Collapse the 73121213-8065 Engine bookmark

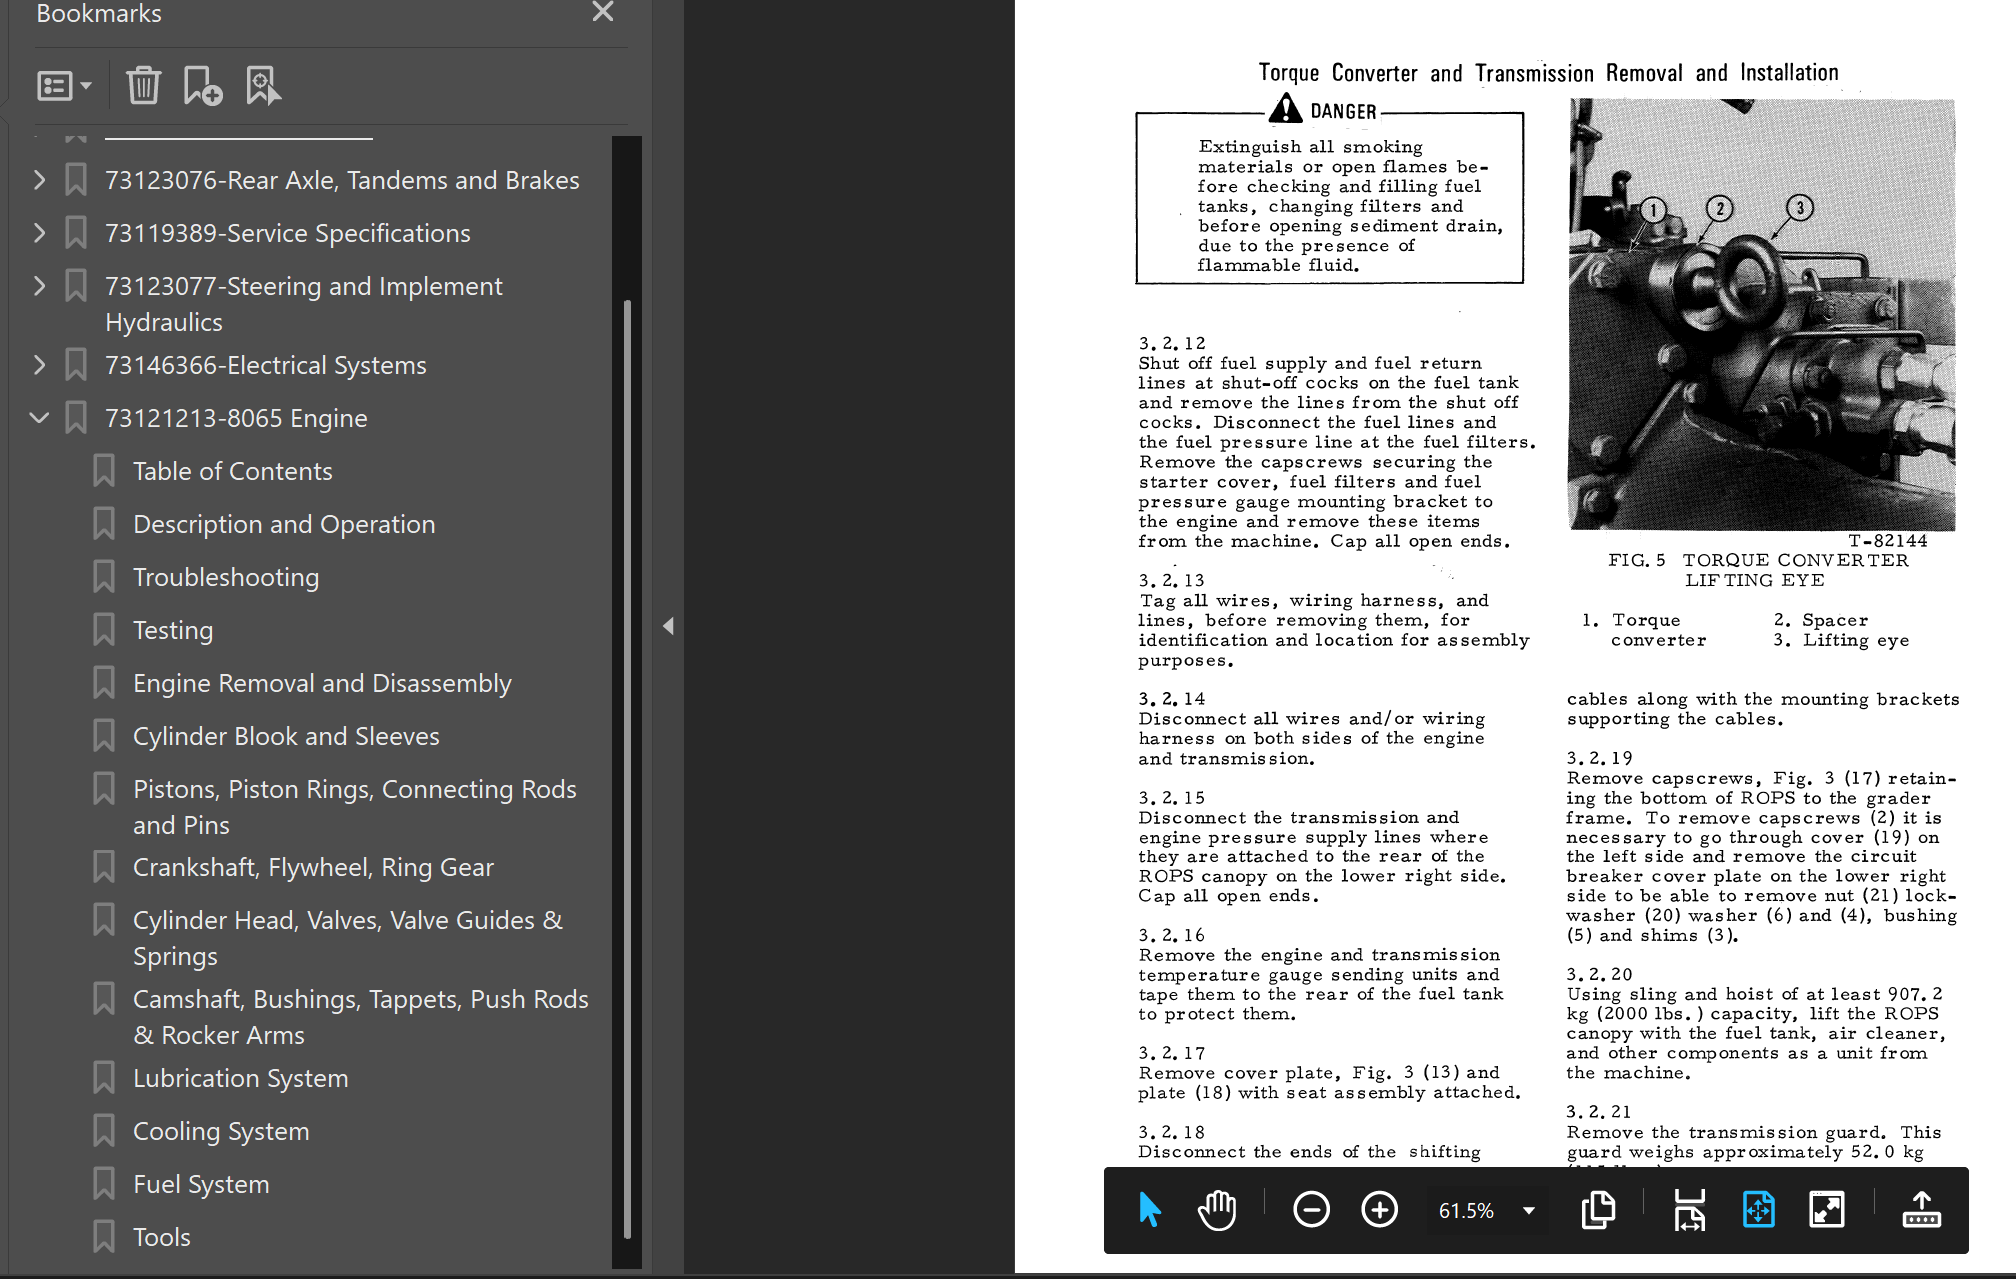coord(39,418)
